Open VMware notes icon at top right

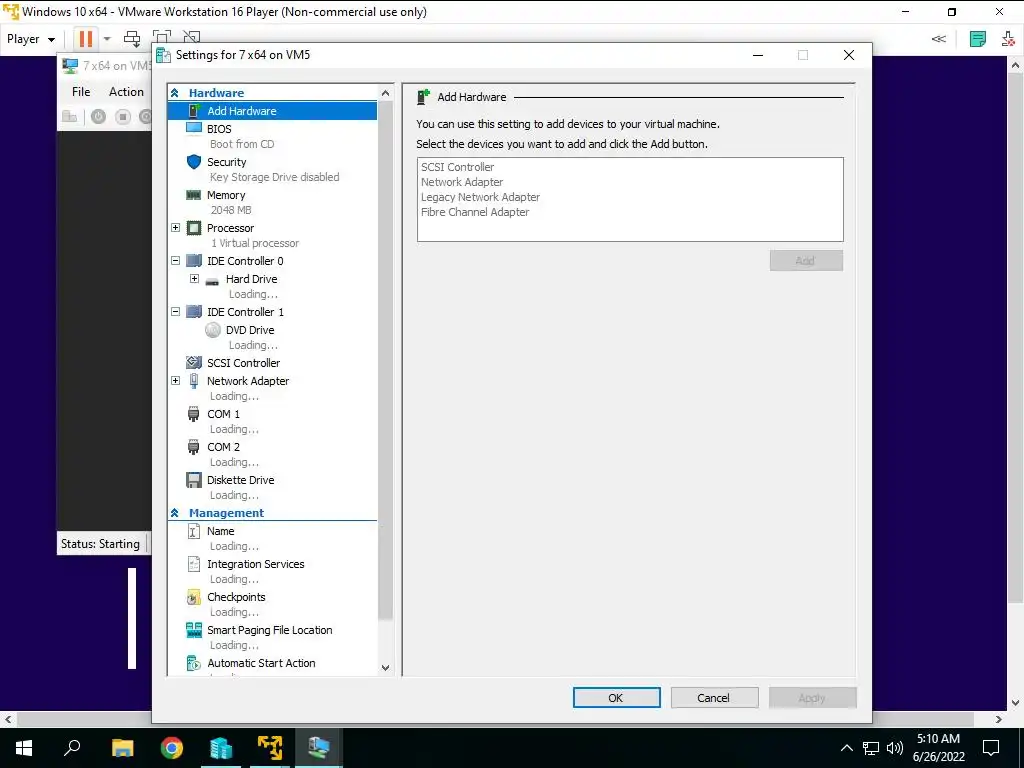(978, 39)
